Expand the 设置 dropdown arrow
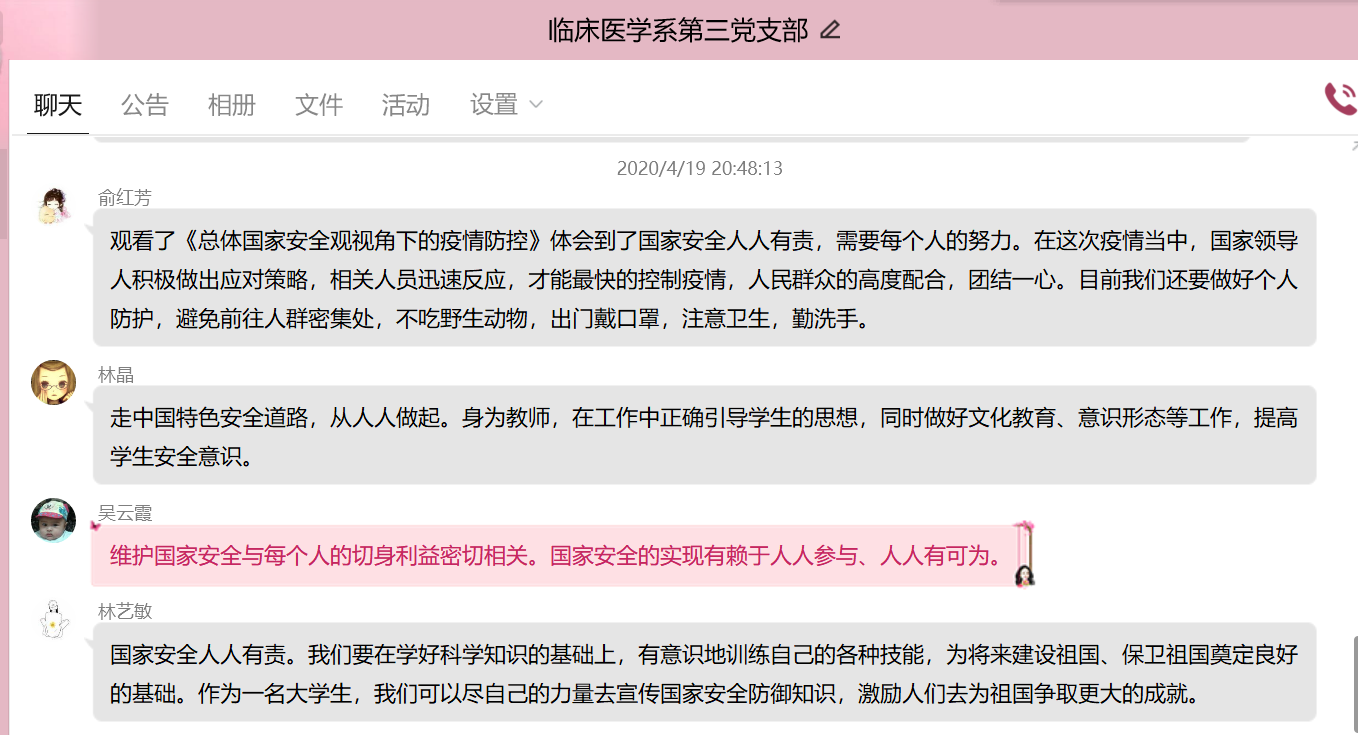Screen dimensions: 1358x735 [535, 104]
